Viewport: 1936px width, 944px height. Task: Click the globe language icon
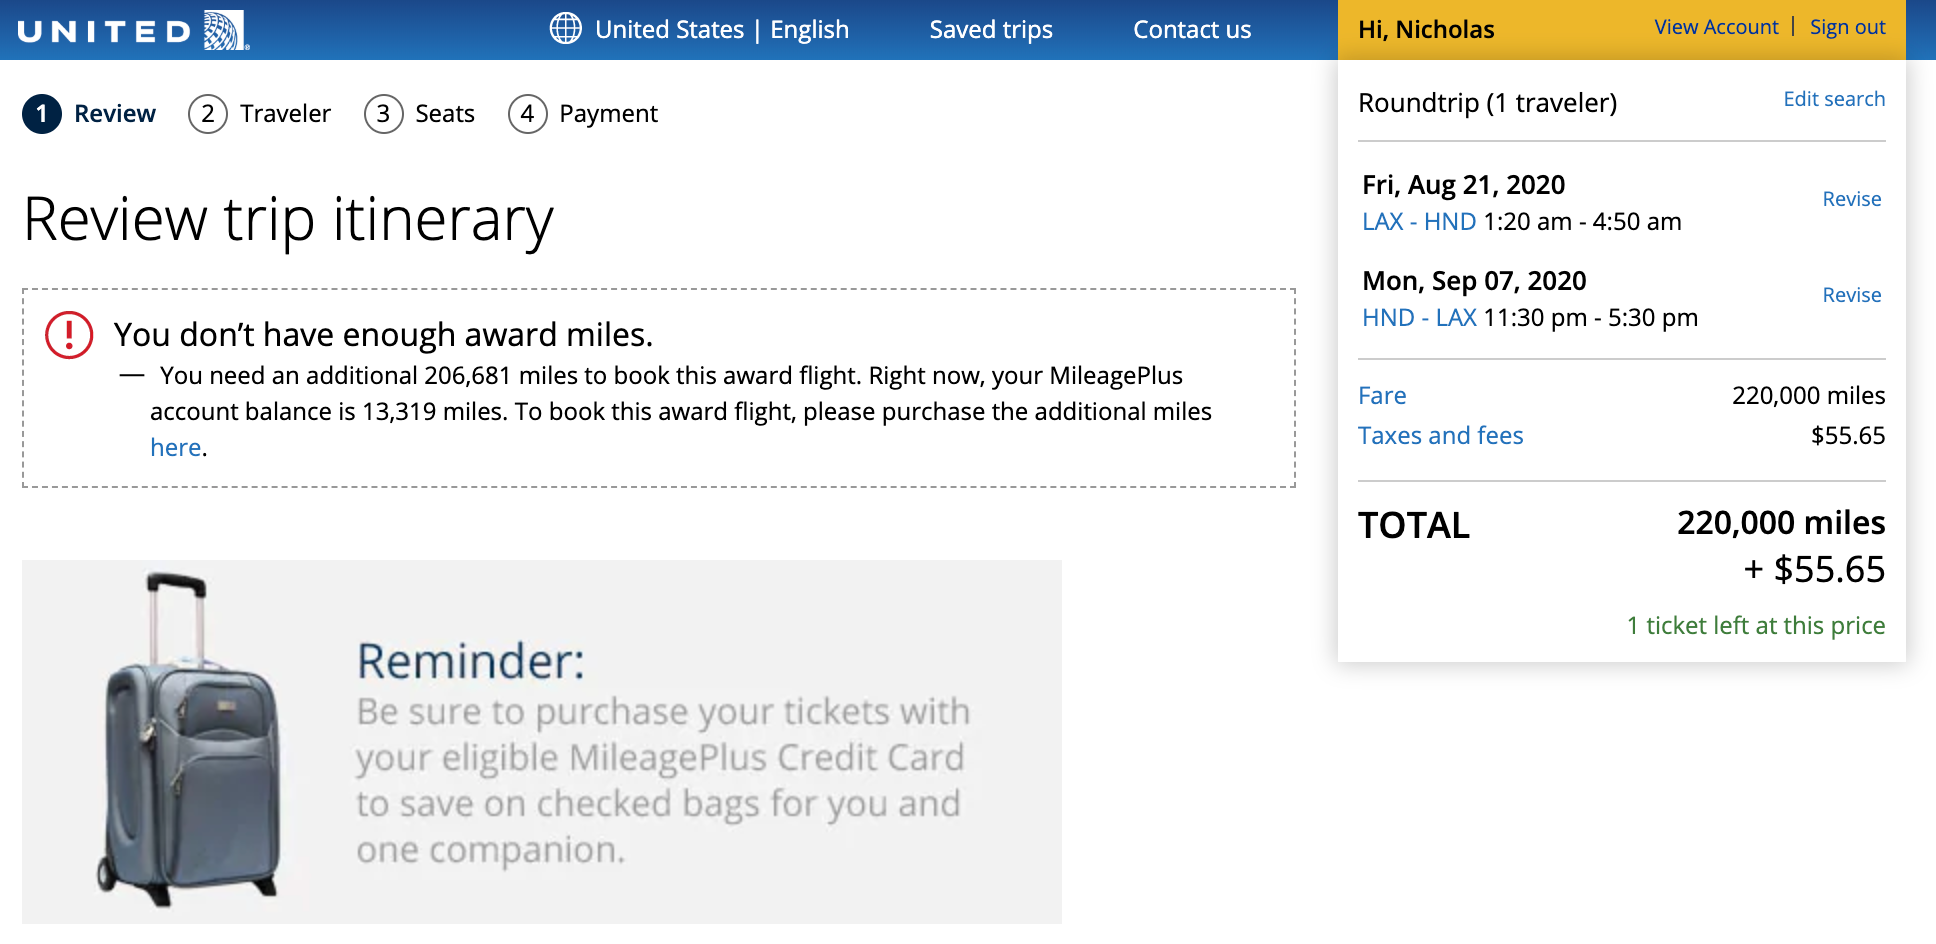click(x=566, y=28)
